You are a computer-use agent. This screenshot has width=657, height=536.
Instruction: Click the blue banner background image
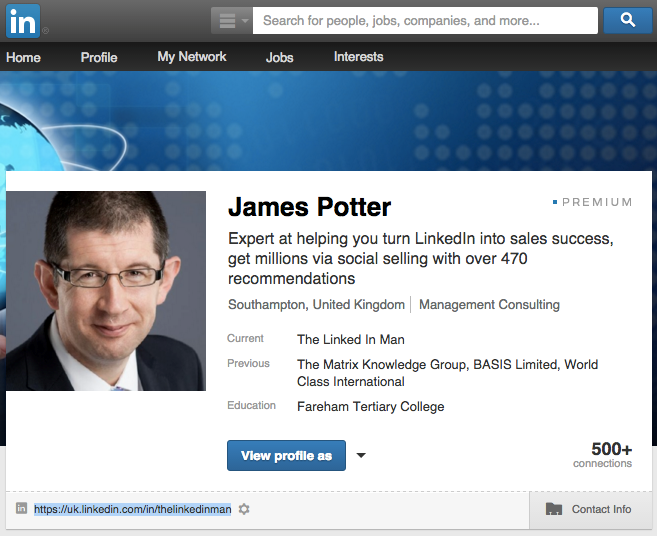[x=328, y=121]
